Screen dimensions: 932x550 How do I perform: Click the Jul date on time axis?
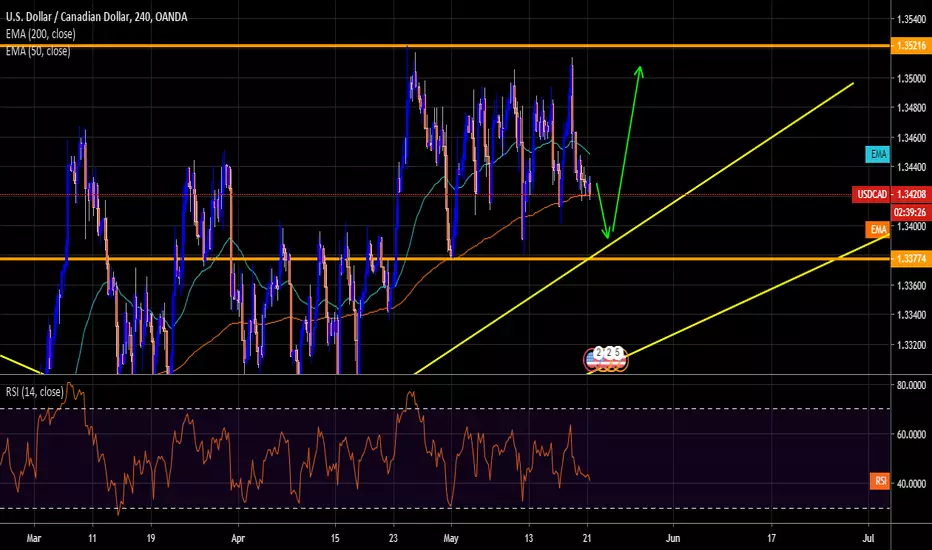coord(868,538)
